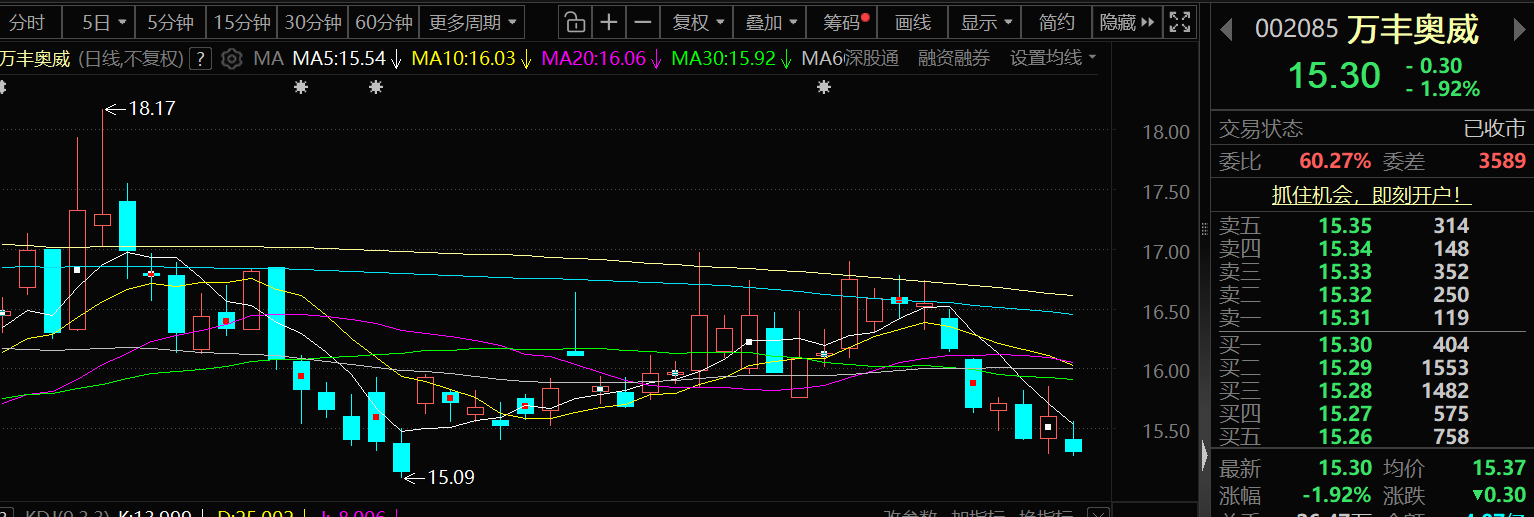Enter fullscreen with the expand icon
1534x517 pixels.
pyautogui.click(x=1180, y=22)
